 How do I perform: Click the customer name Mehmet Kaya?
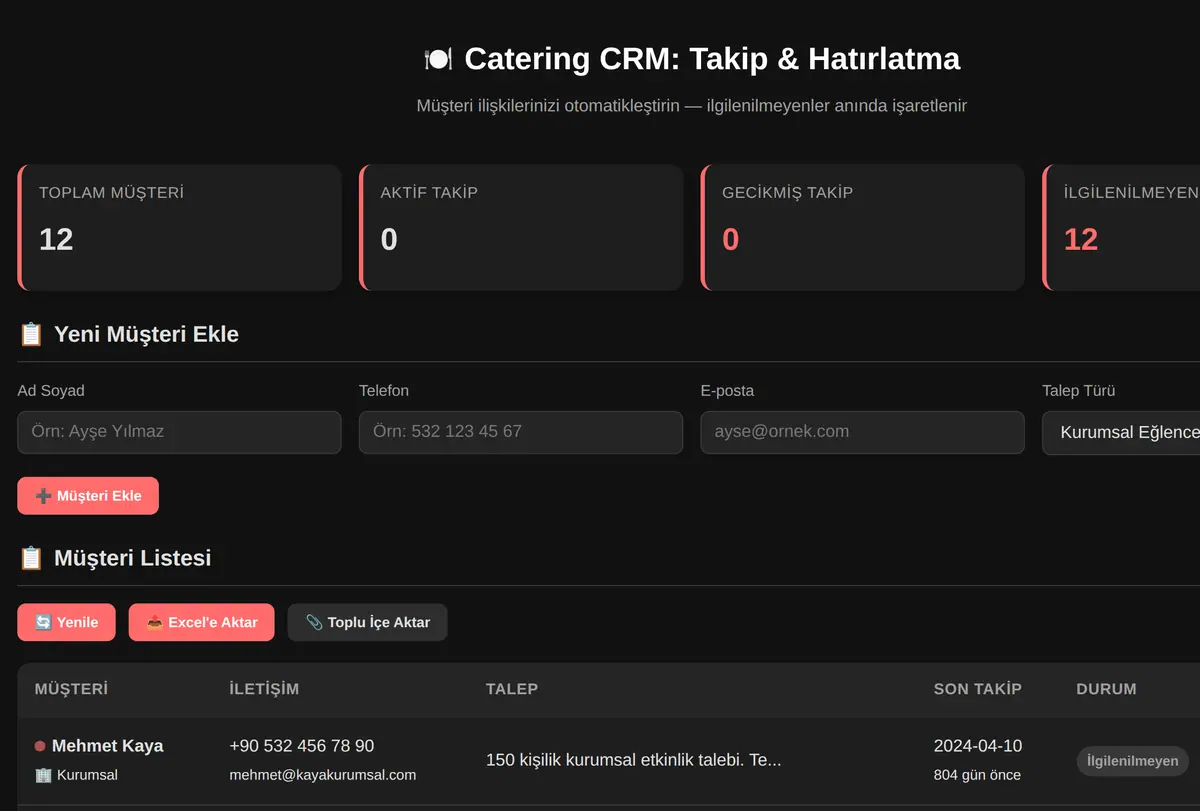(x=107, y=746)
